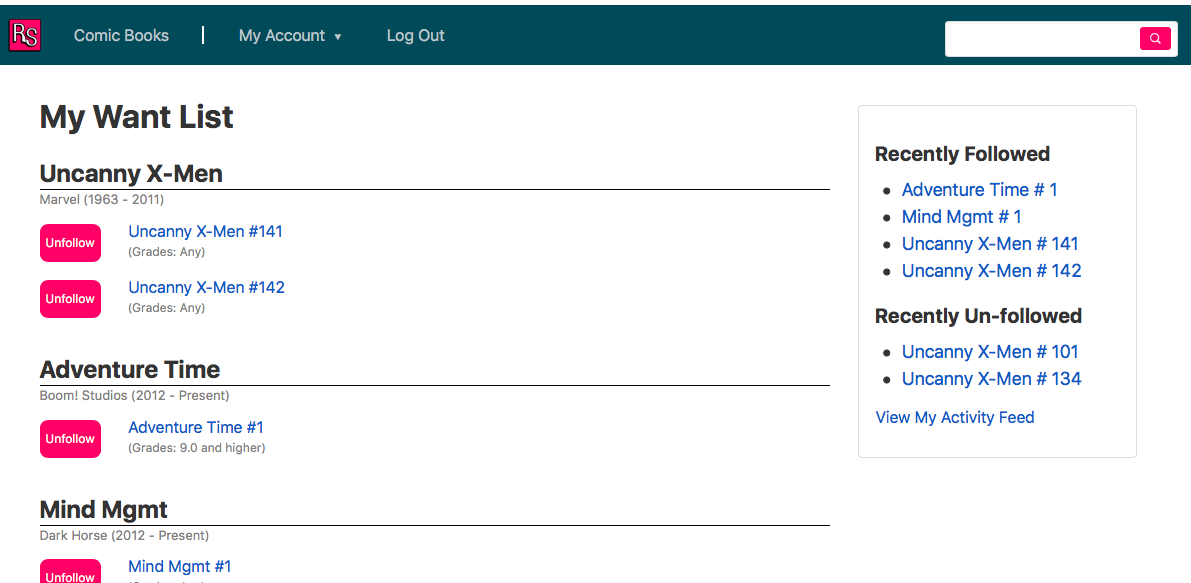Focus the search input field
The width and height of the screenshot is (1191, 583).
point(1042,39)
